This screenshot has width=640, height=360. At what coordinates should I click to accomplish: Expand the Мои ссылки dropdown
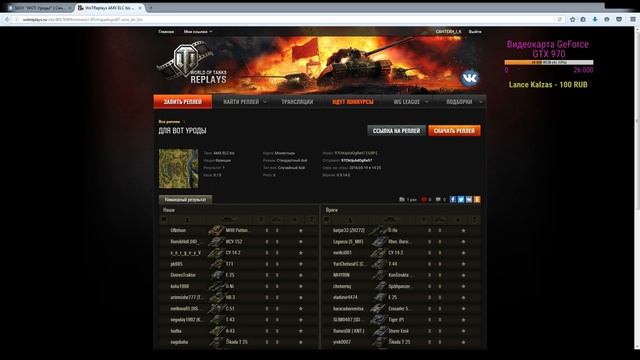click(198, 31)
